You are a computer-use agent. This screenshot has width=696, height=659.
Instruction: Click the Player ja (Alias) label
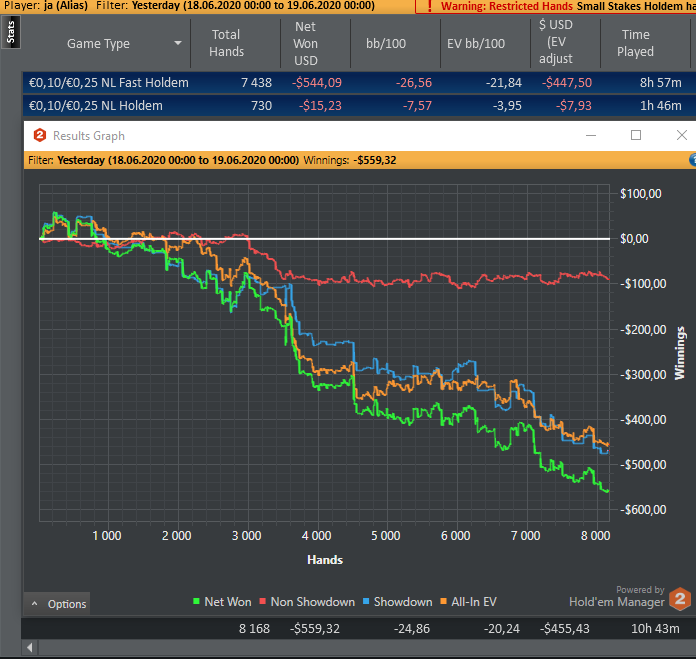click(x=46, y=6)
